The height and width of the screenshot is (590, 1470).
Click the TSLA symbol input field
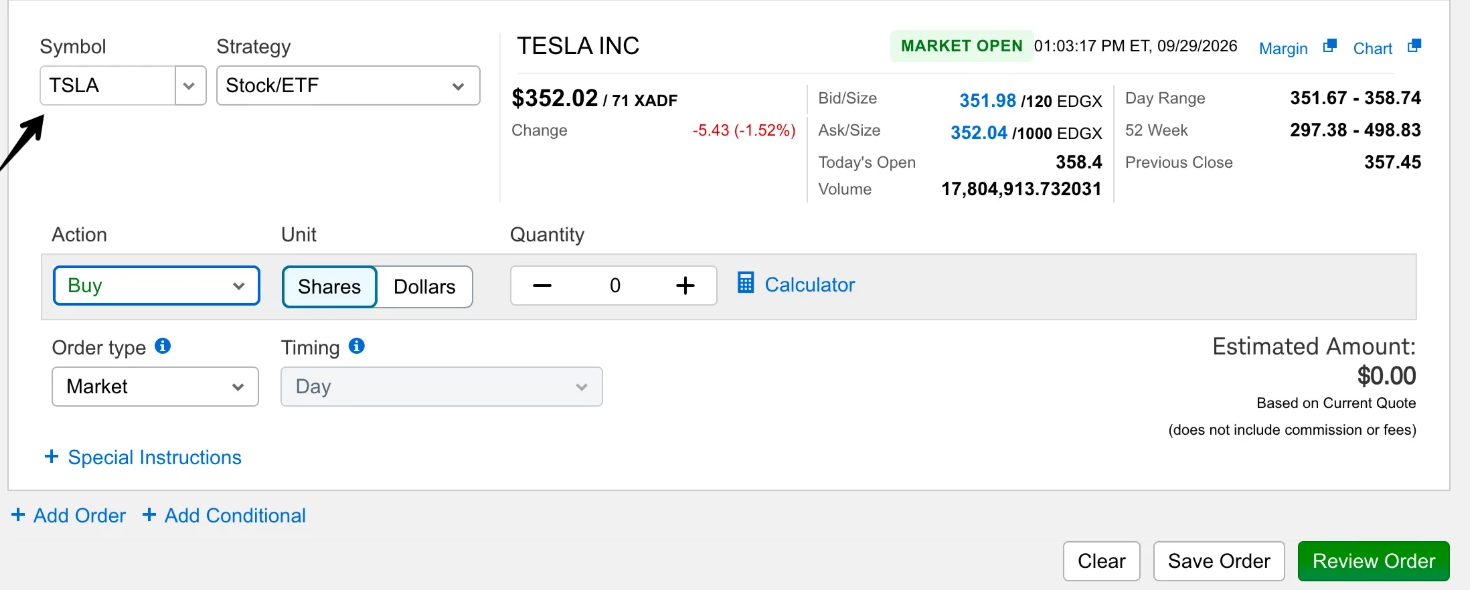108,86
